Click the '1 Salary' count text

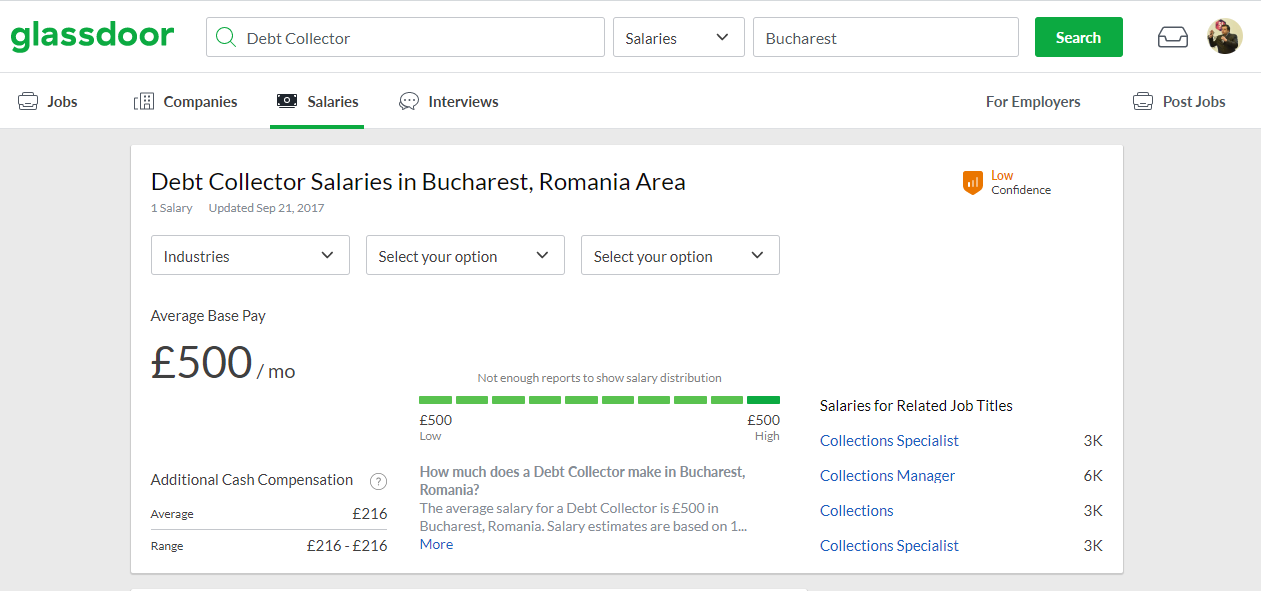[x=171, y=208]
